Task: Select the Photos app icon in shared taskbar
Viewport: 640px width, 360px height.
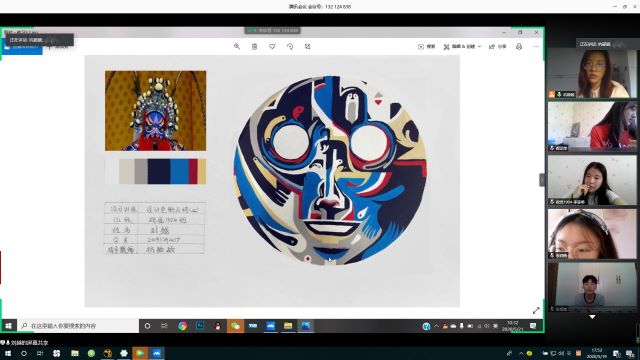Action: [306, 326]
